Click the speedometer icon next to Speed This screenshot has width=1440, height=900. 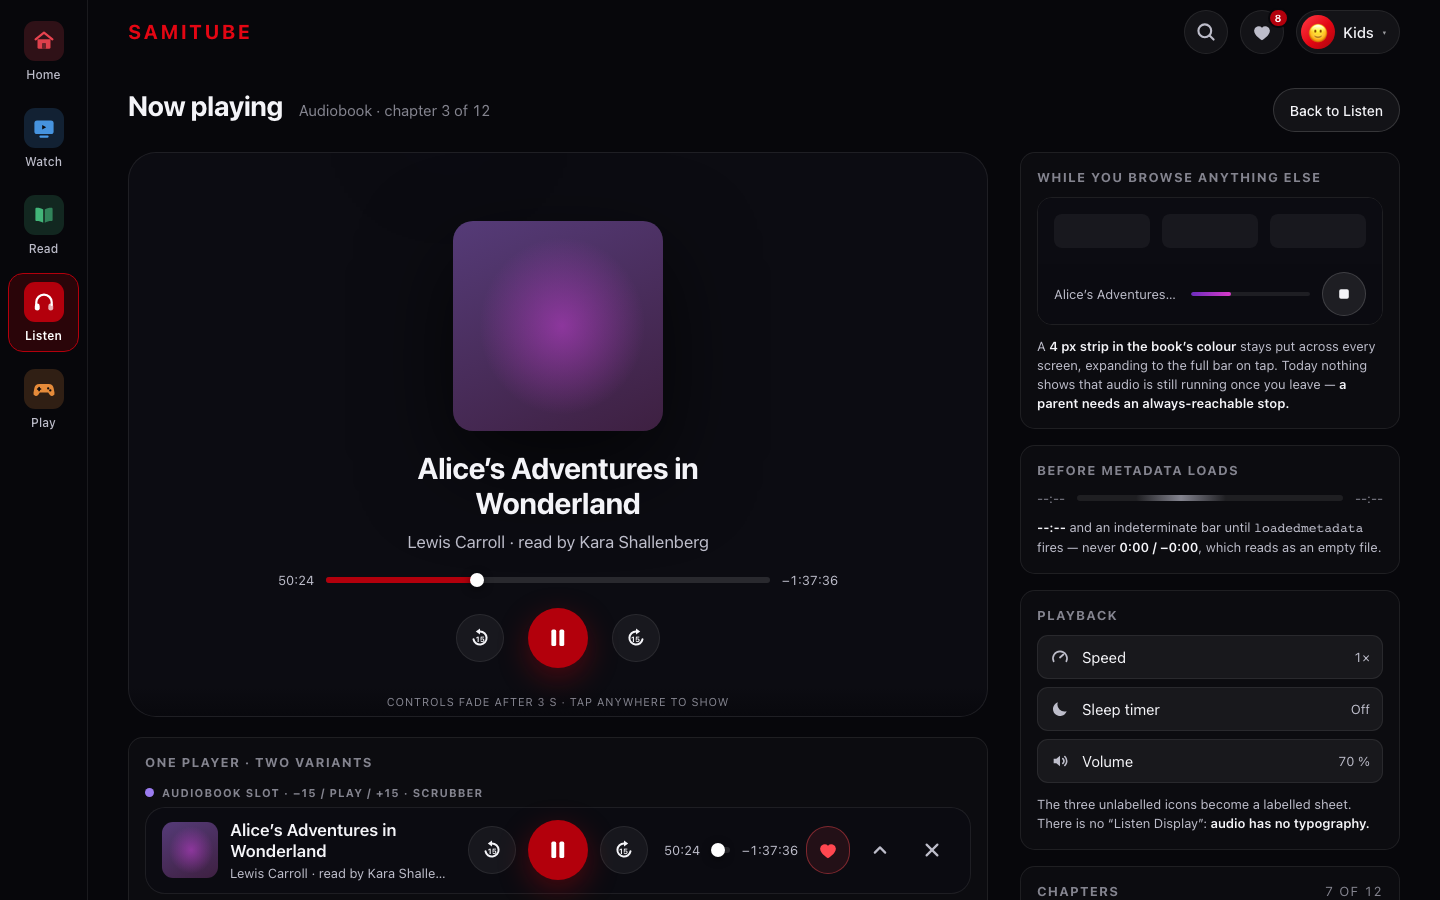coord(1060,657)
